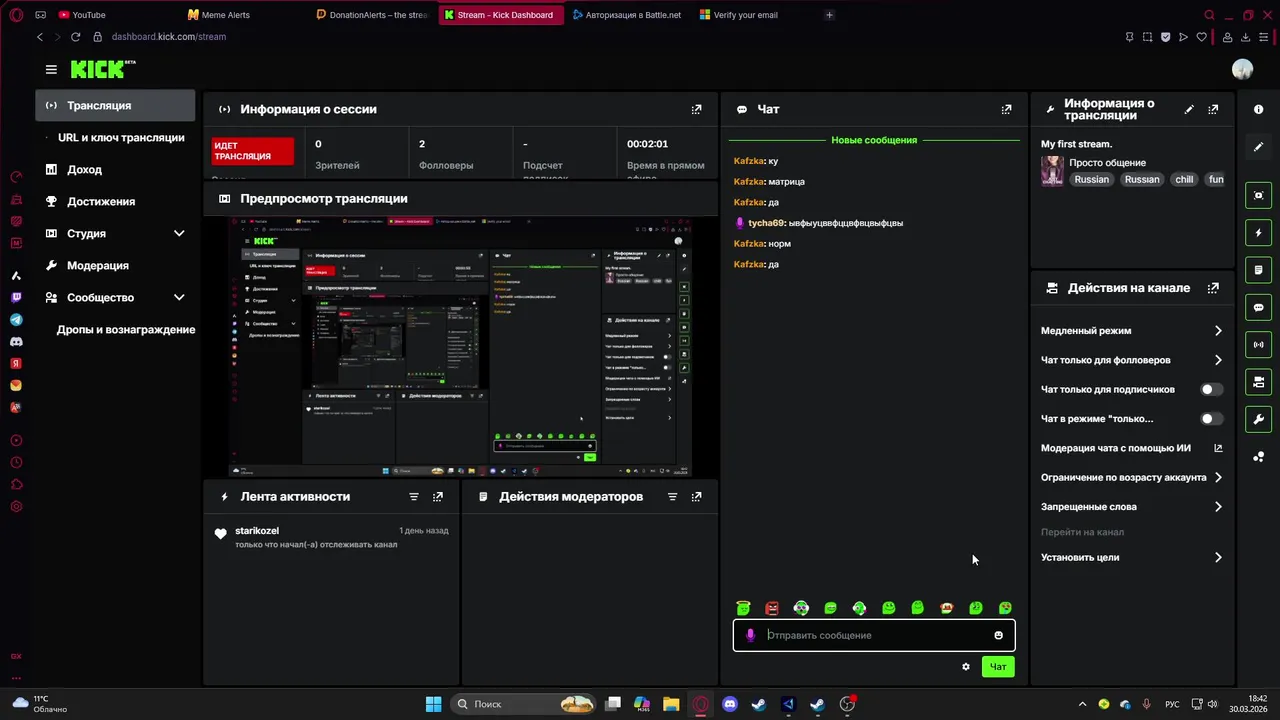The width and height of the screenshot is (1280, 720).
Task: Open AI chat moderation external link
Action: (x=1218, y=448)
